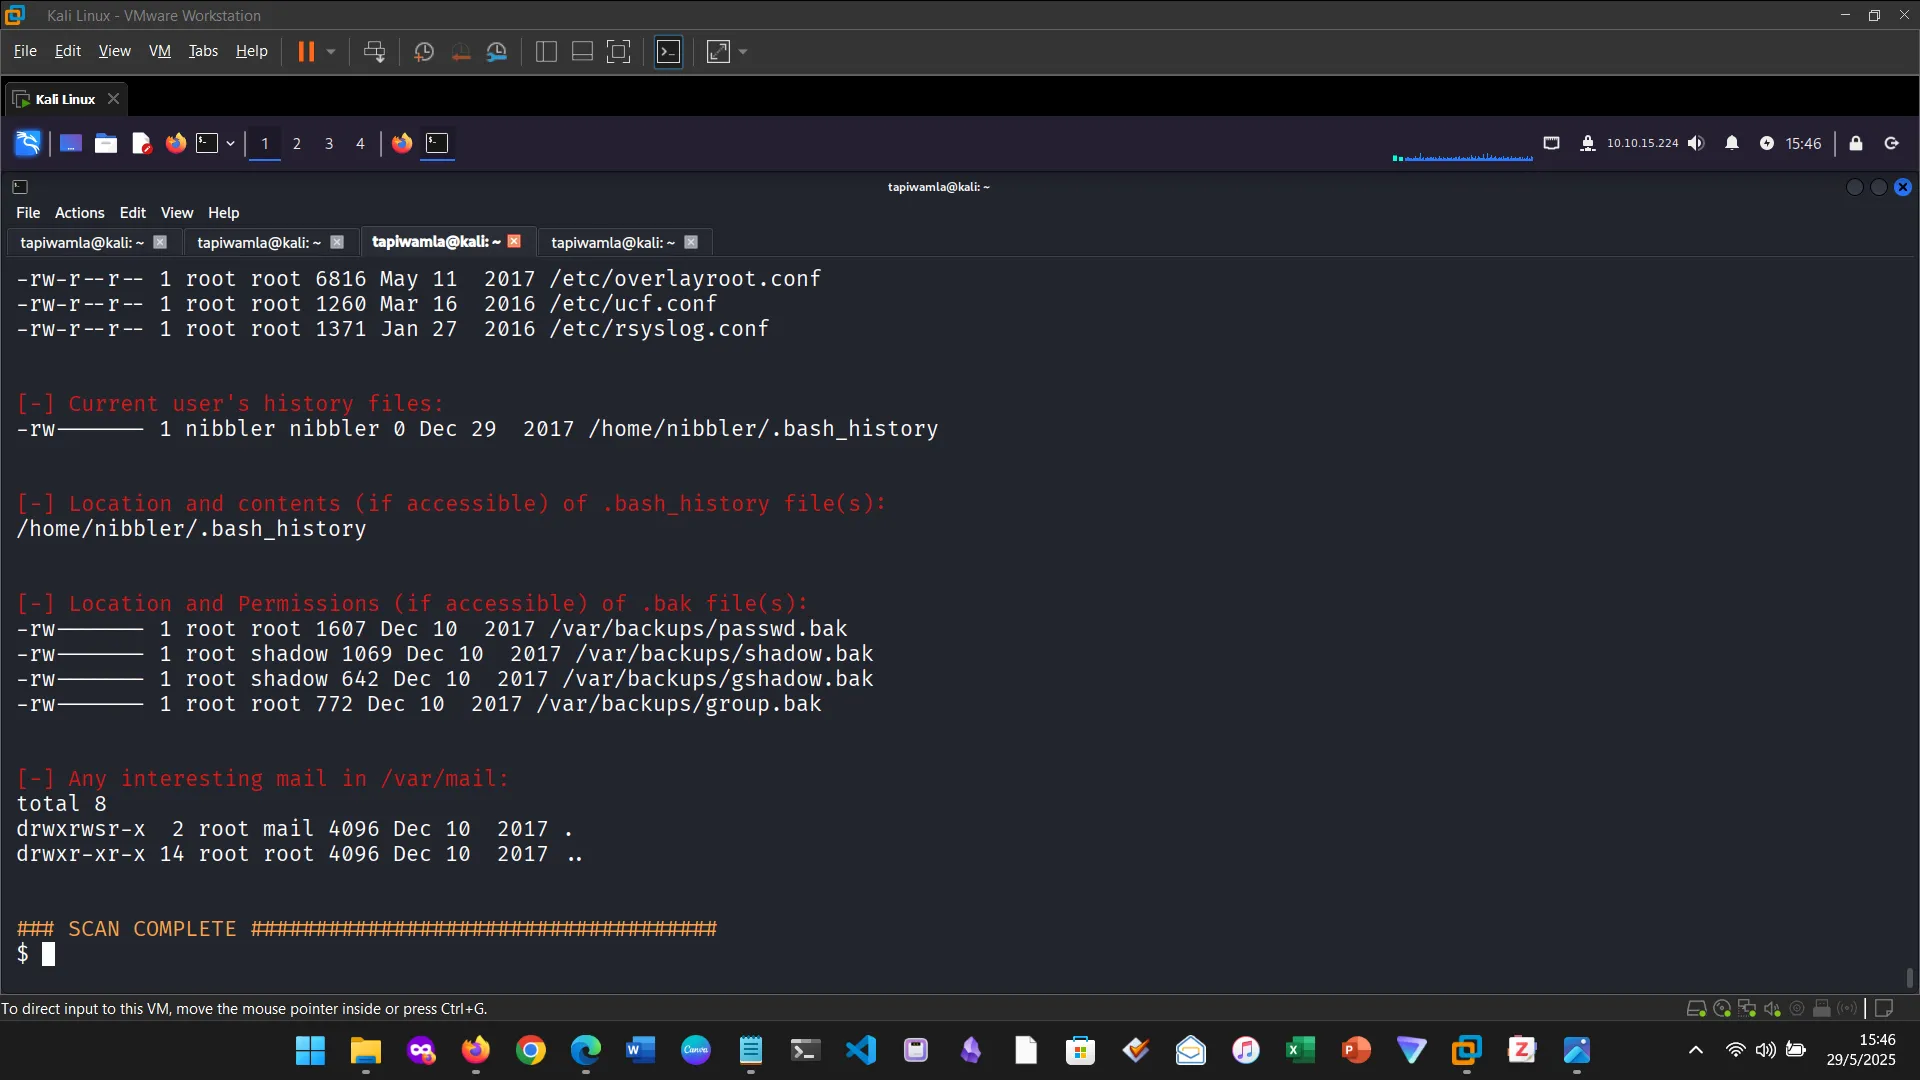Take a snapshot using the VMware toolbar
1920x1080 pixels.
423,51
